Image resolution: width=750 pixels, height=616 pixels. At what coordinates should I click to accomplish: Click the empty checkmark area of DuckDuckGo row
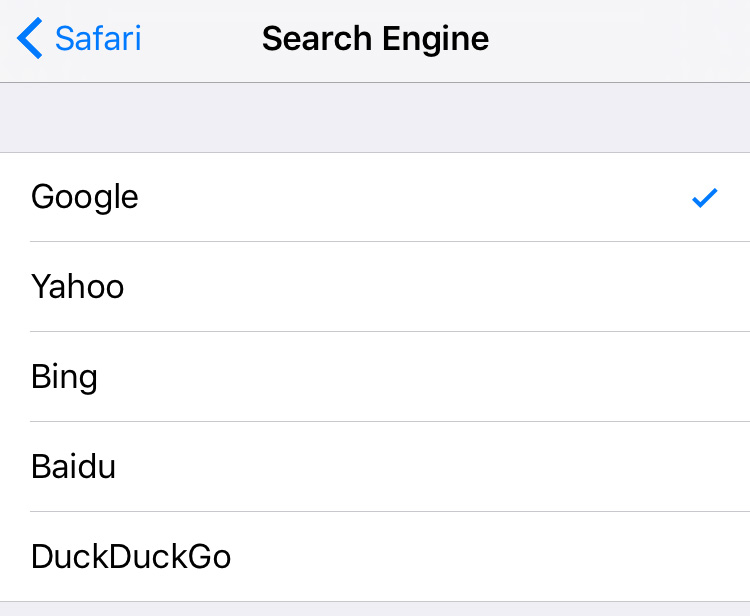point(705,557)
